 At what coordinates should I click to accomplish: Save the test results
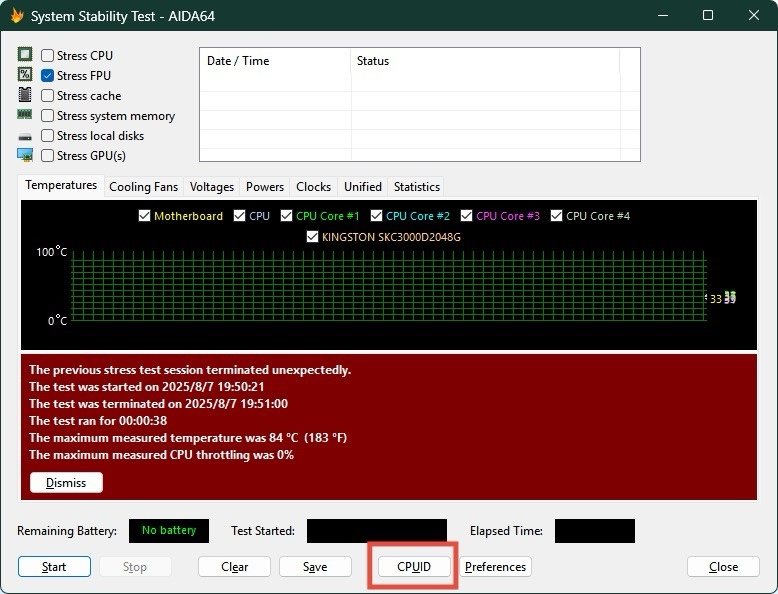tap(315, 567)
